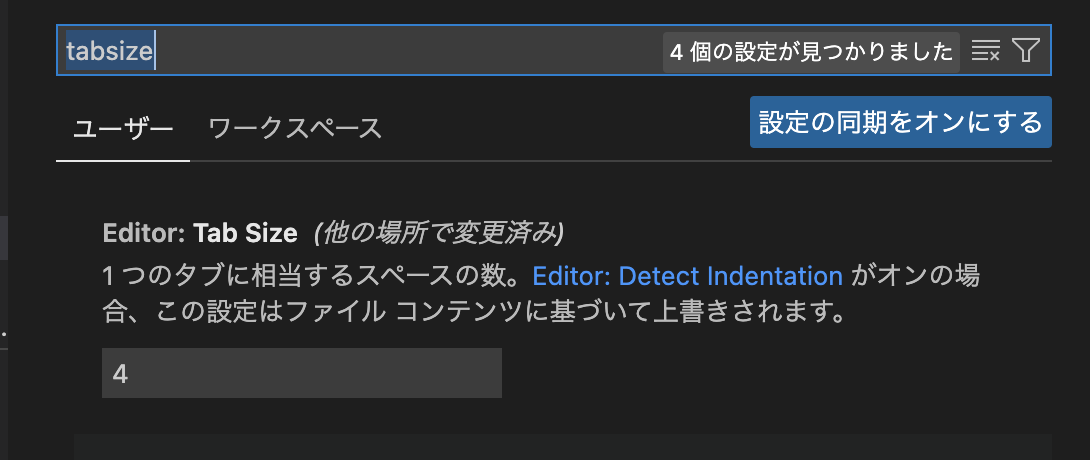Click 設定の同期をオンにする button

click(900, 122)
